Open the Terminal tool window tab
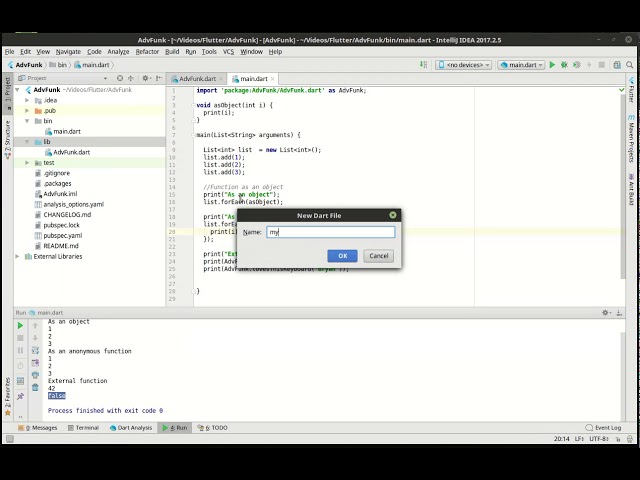The image size is (640, 480). pos(83,428)
